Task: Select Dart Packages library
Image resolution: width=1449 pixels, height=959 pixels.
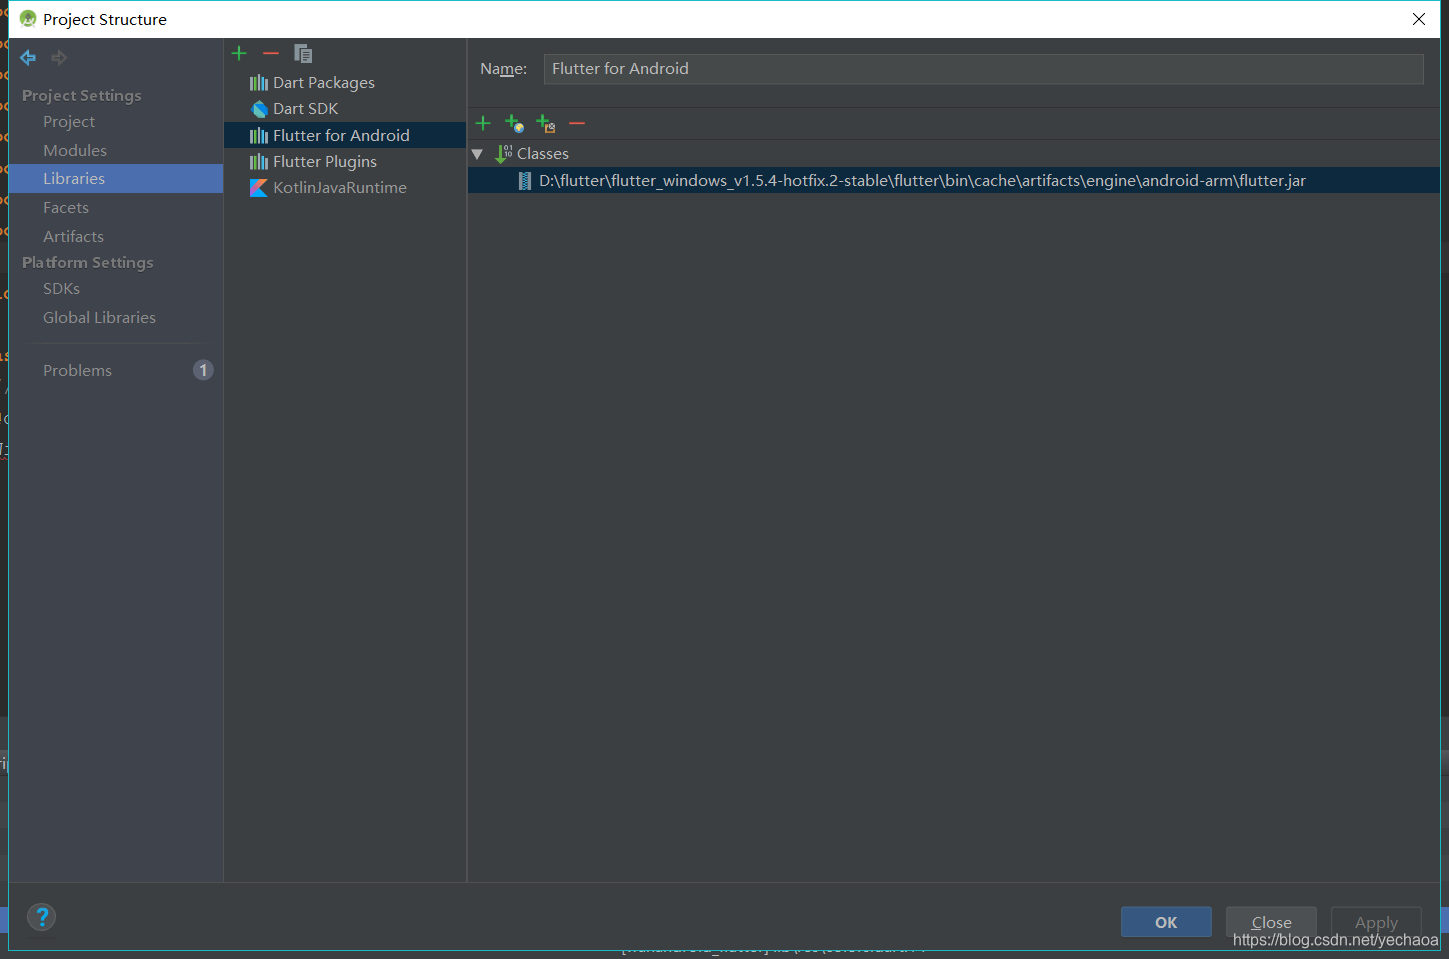Action: tap(324, 82)
